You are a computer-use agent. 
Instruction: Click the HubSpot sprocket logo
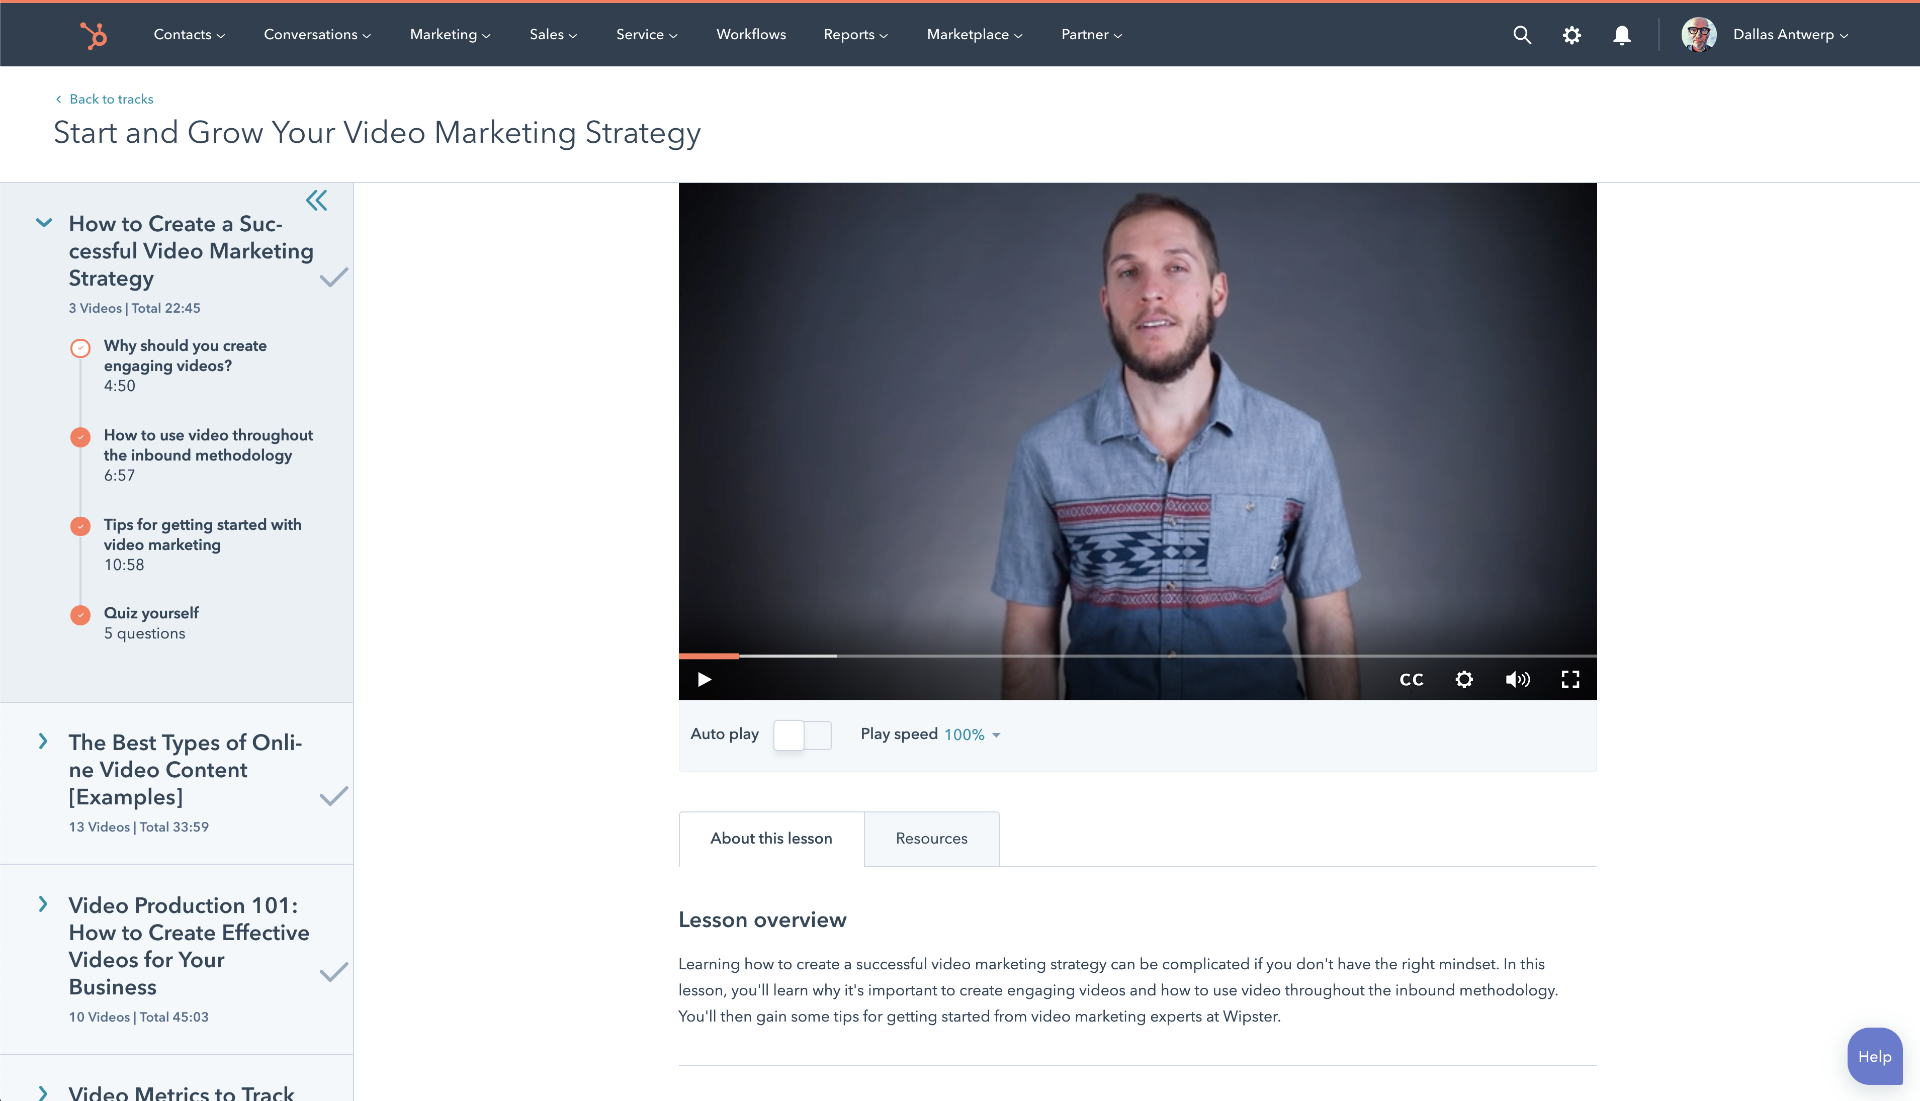(93, 35)
